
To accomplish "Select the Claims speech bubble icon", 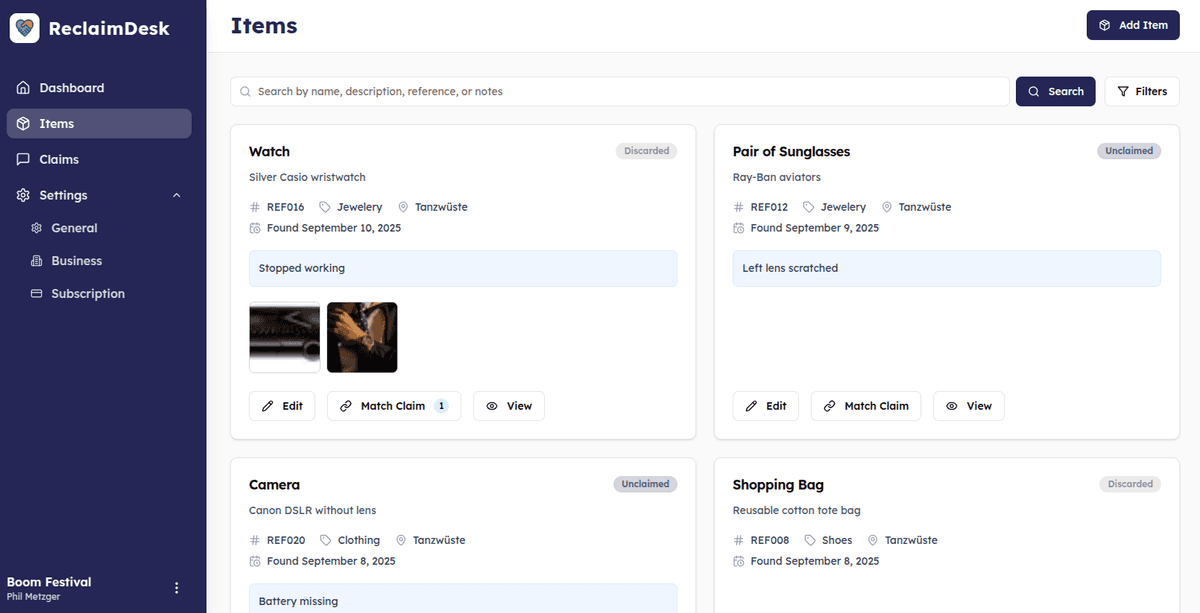I will pyautogui.click(x=23, y=159).
